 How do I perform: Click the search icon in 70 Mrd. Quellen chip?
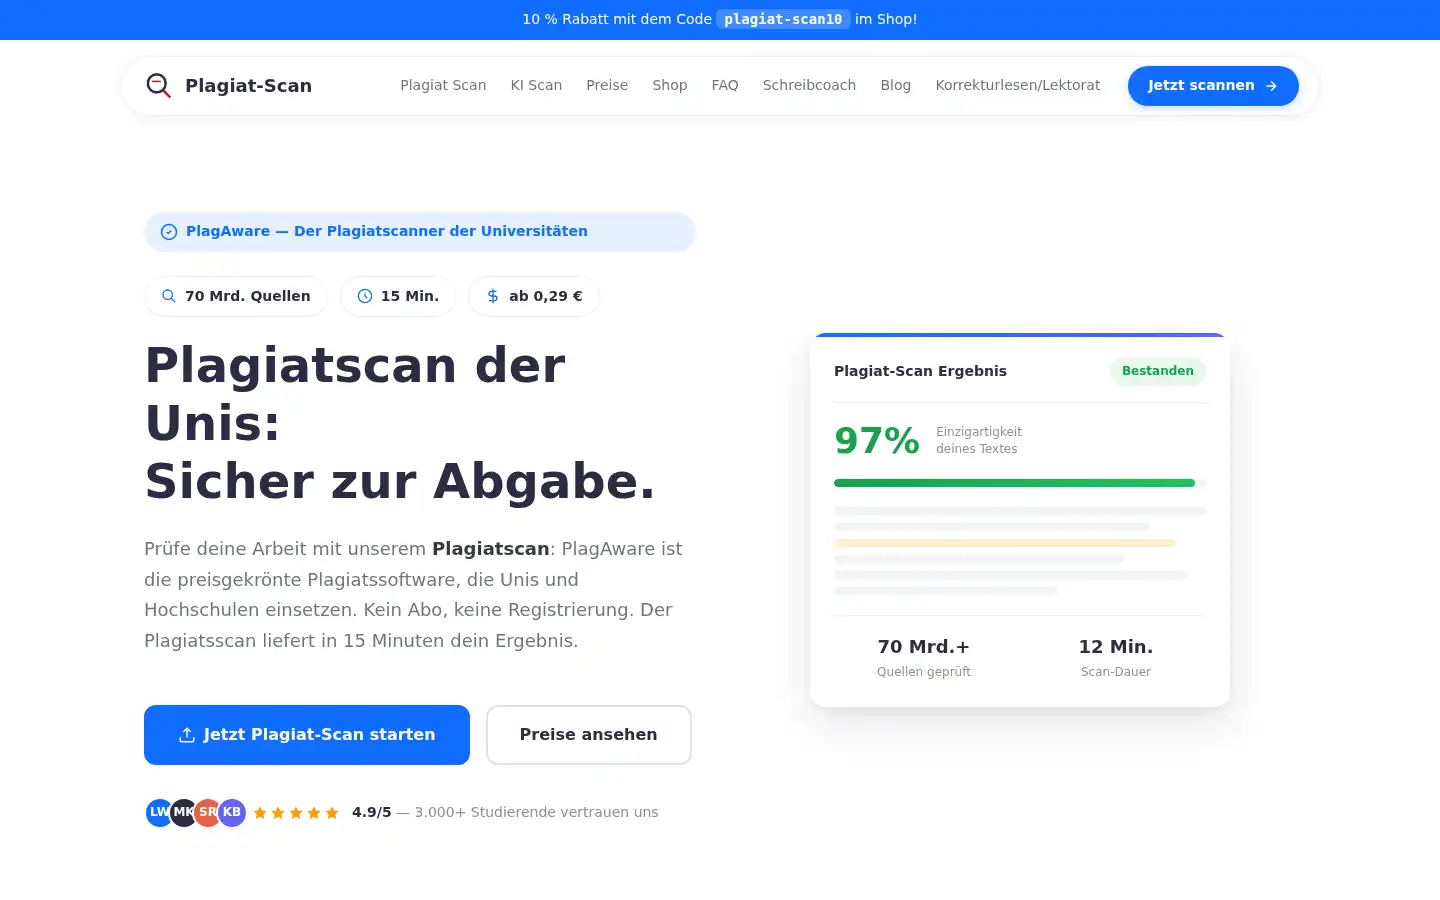click(169, 296)
